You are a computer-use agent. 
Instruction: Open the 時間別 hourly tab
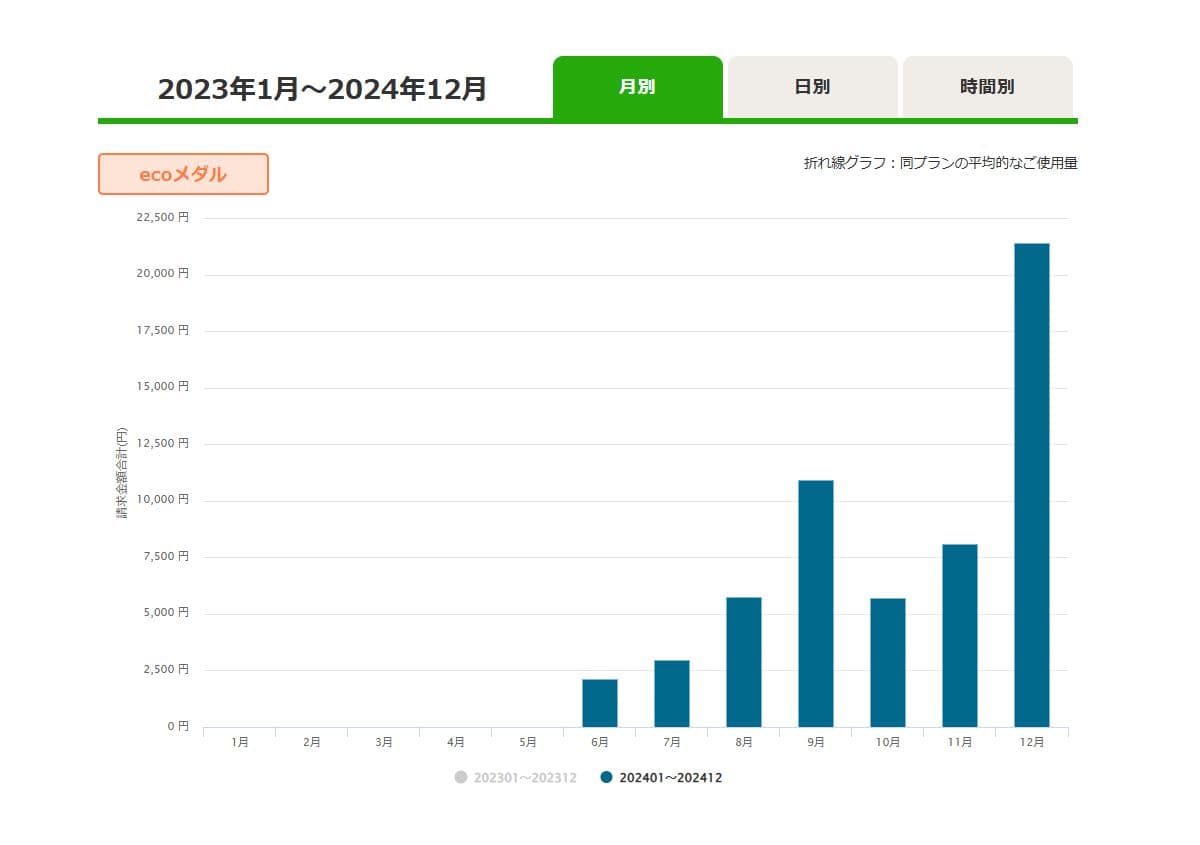[x=987, y=87]
